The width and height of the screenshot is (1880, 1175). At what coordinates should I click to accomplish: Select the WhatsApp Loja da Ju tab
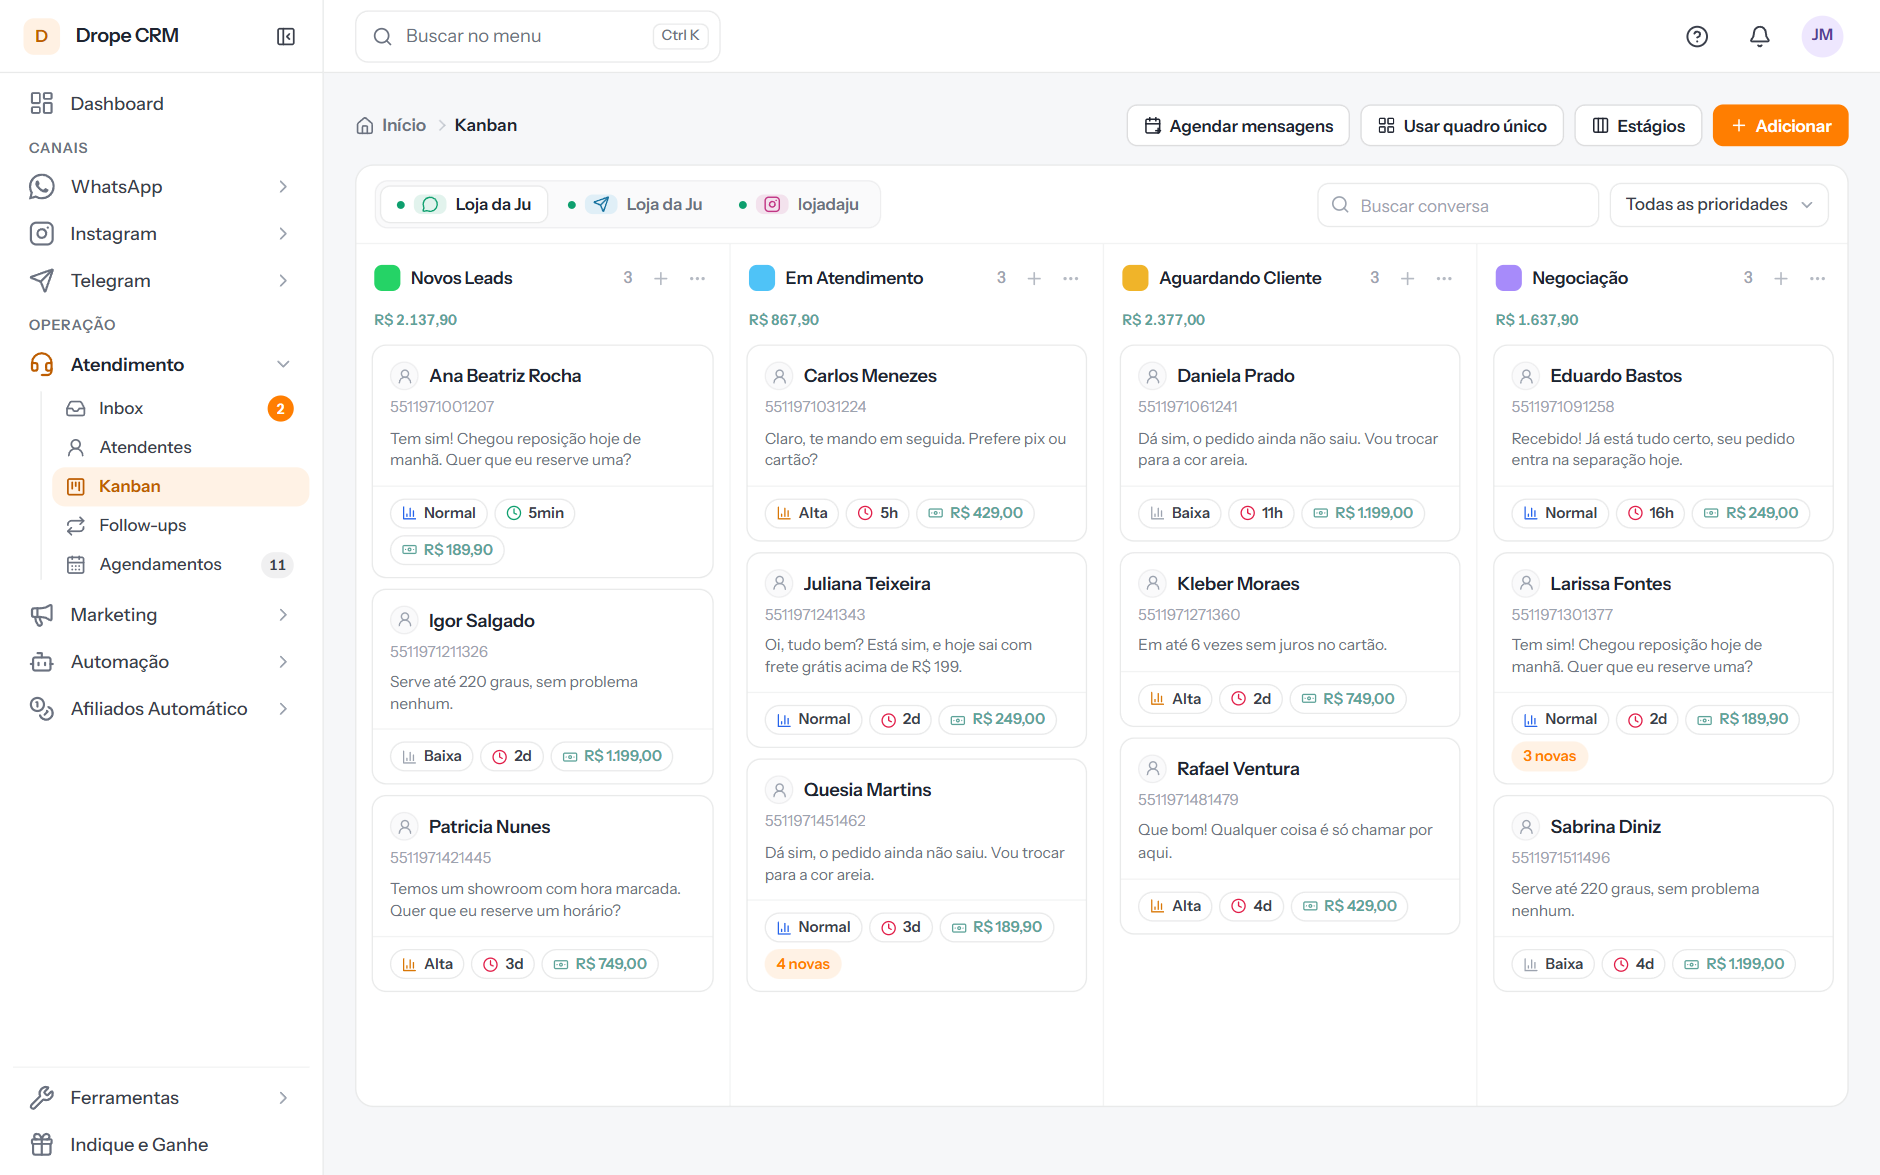pos(464,204)
